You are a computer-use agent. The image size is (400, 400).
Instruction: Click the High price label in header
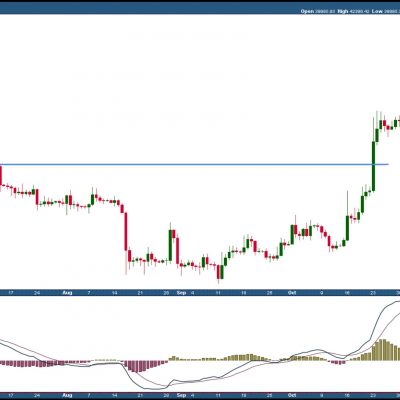343,11
